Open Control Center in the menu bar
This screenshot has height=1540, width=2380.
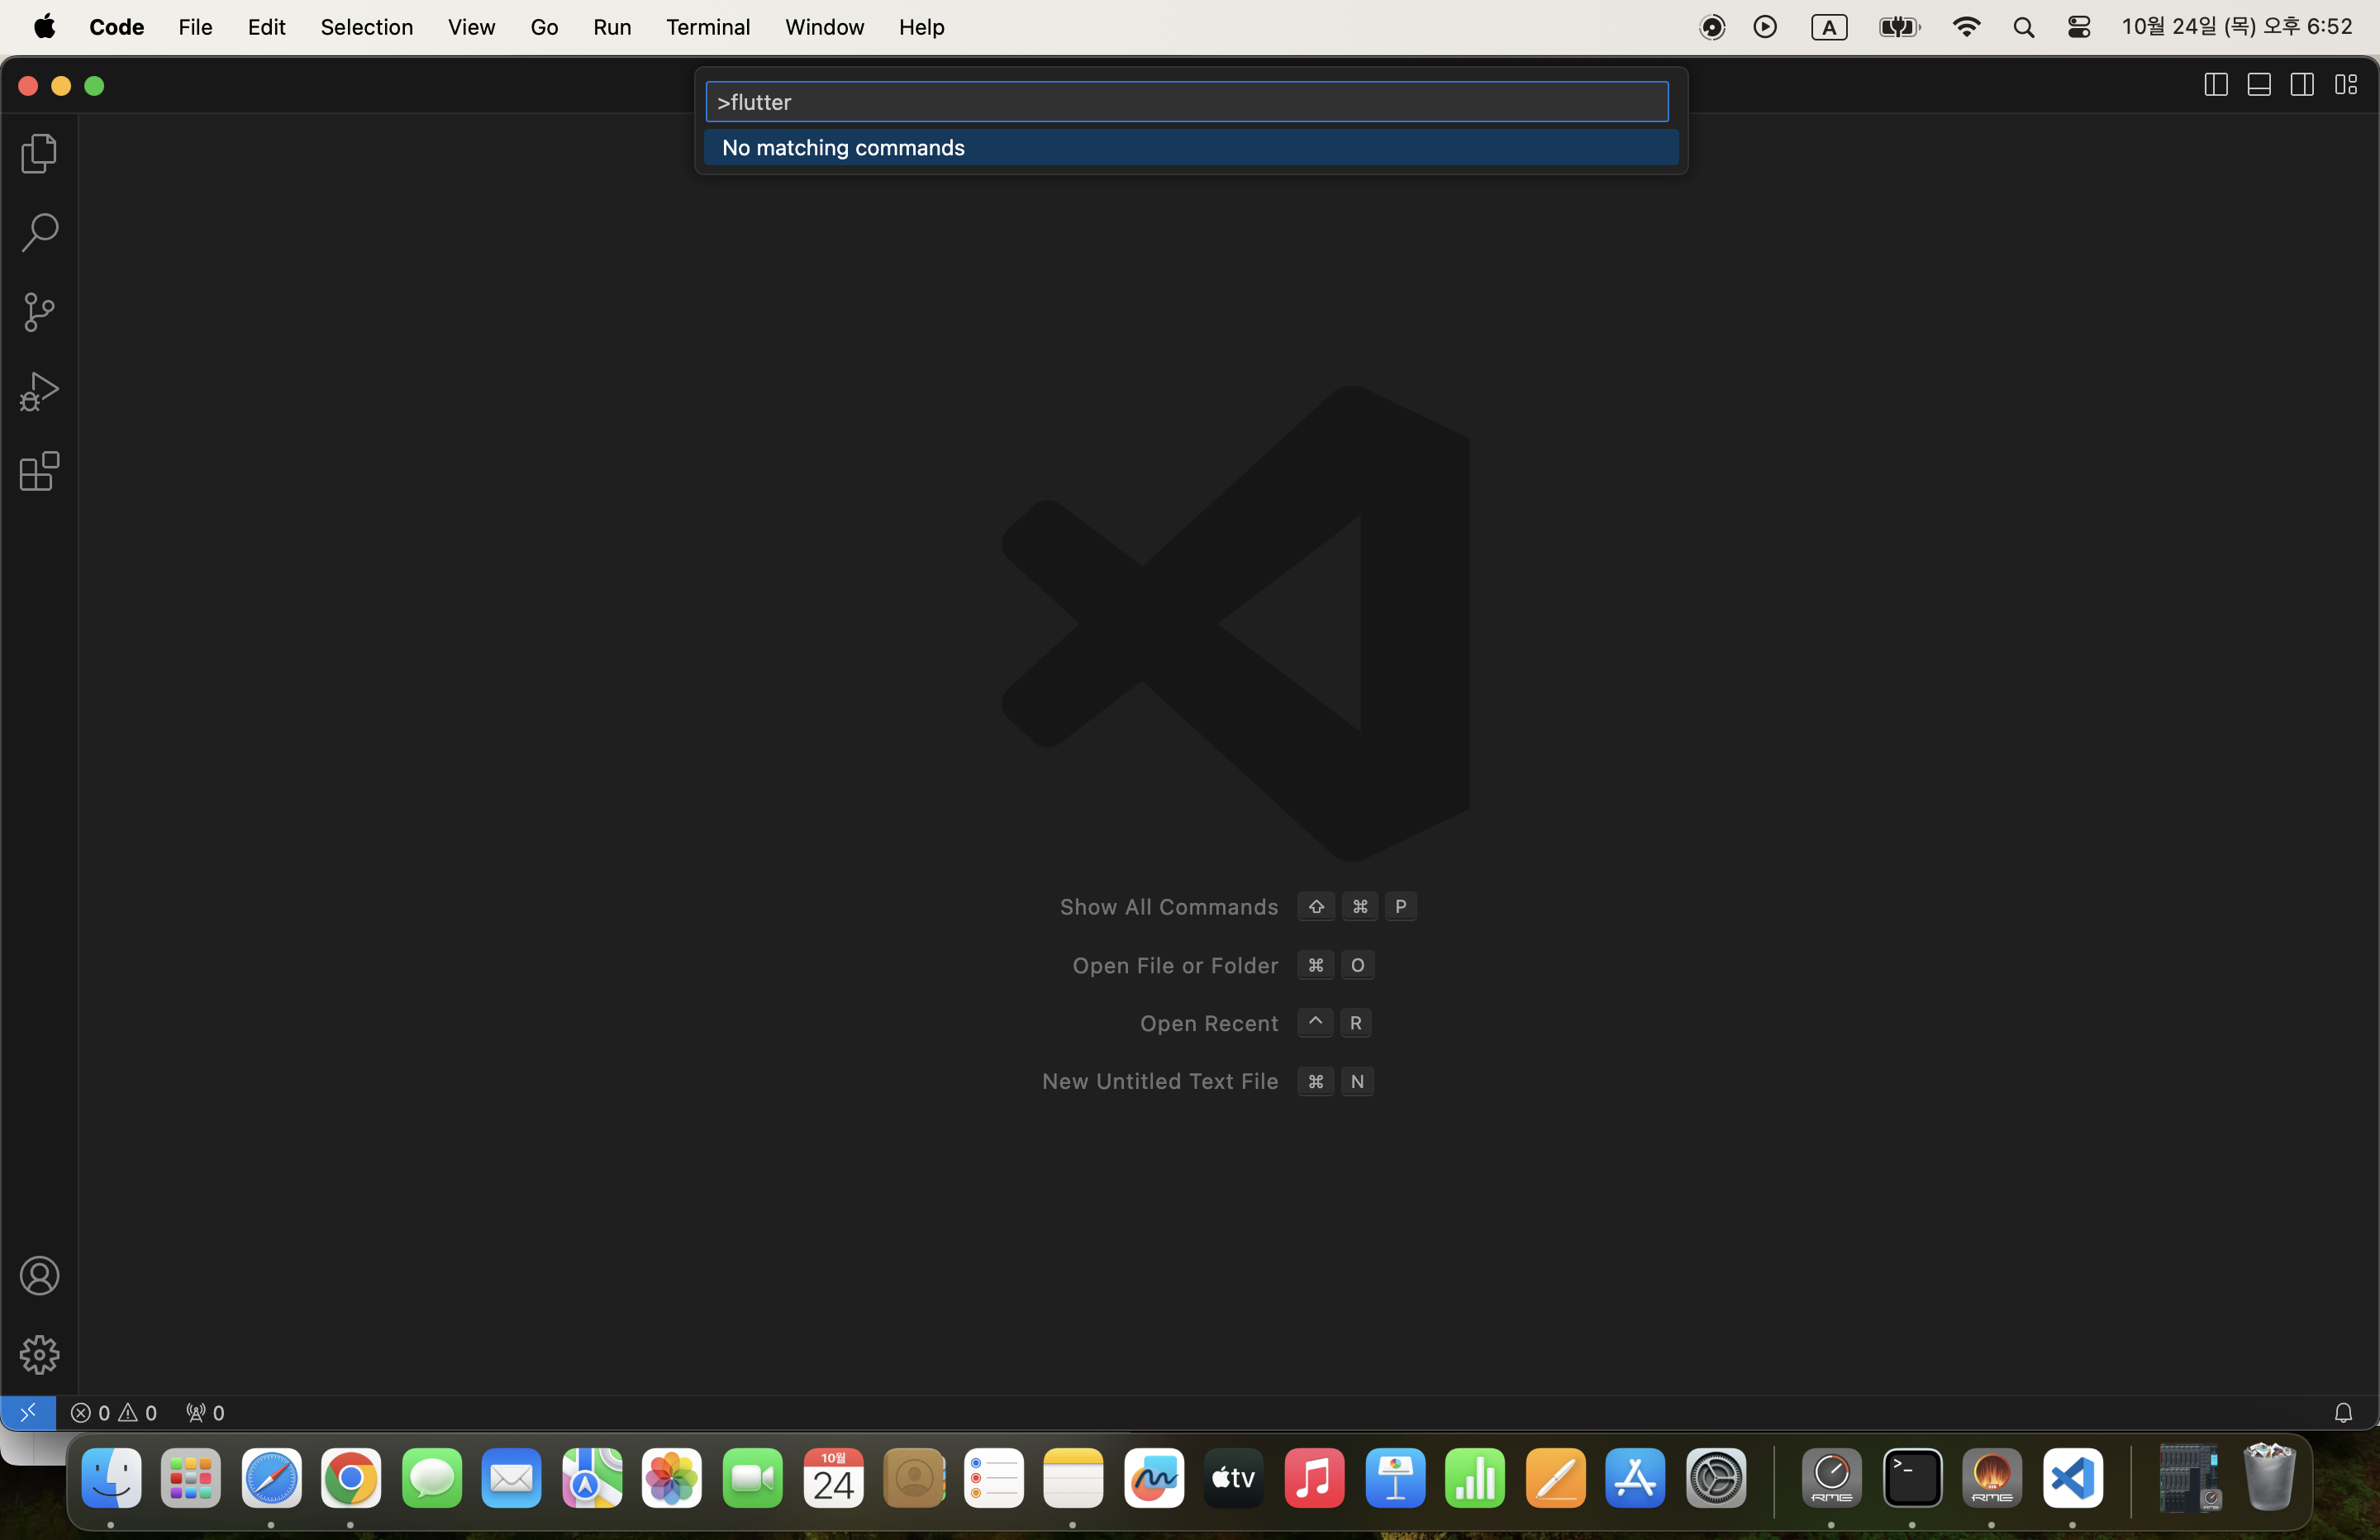2079,27
